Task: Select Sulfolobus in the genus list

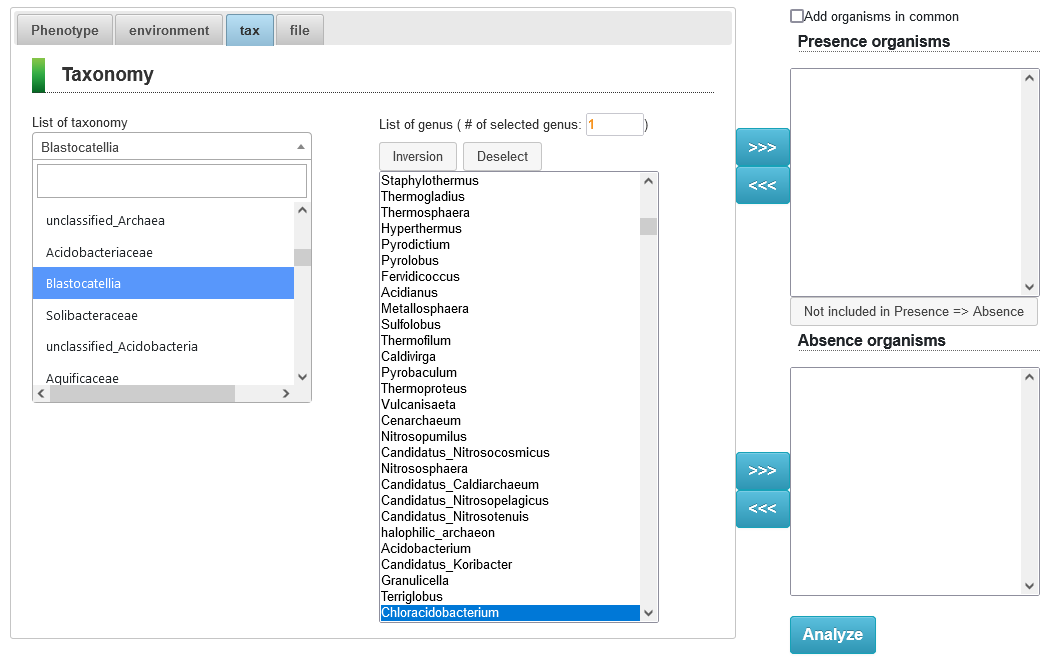Action: (411, 324)
